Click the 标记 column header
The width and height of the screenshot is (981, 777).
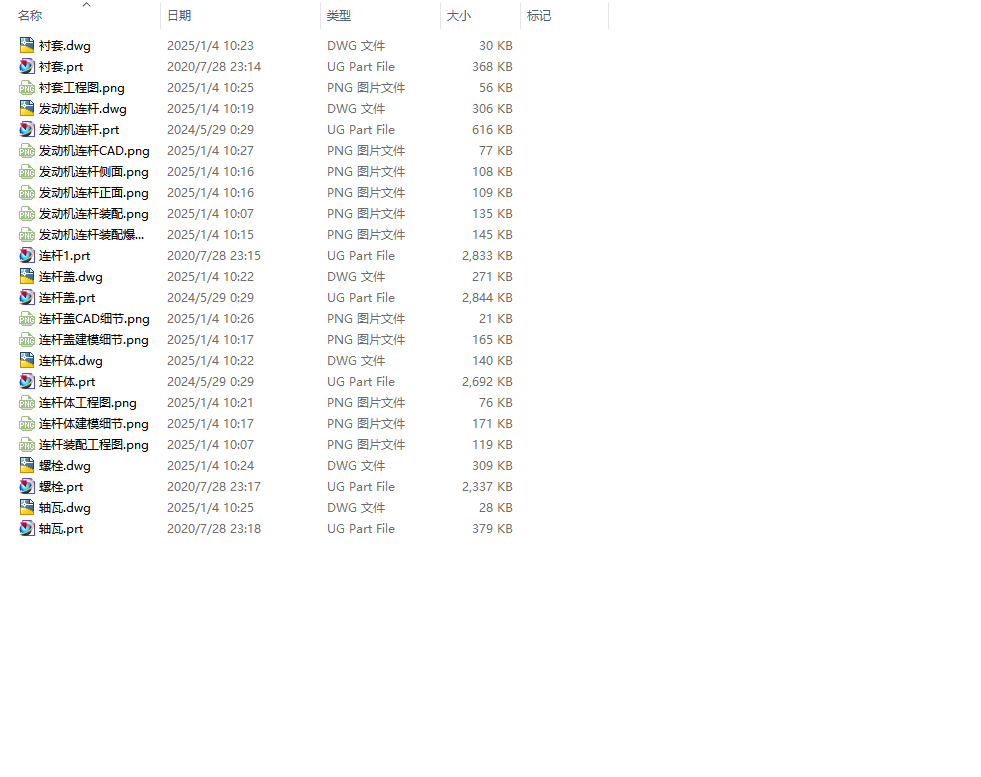click(539, 16)
